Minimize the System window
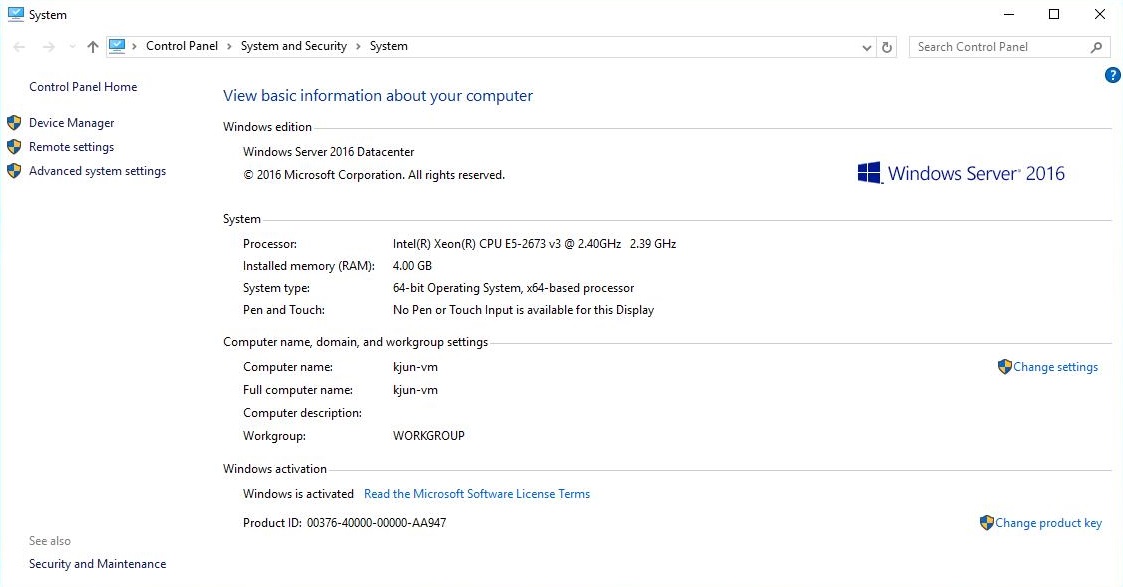1123x587 pixels. (1009, 14)
